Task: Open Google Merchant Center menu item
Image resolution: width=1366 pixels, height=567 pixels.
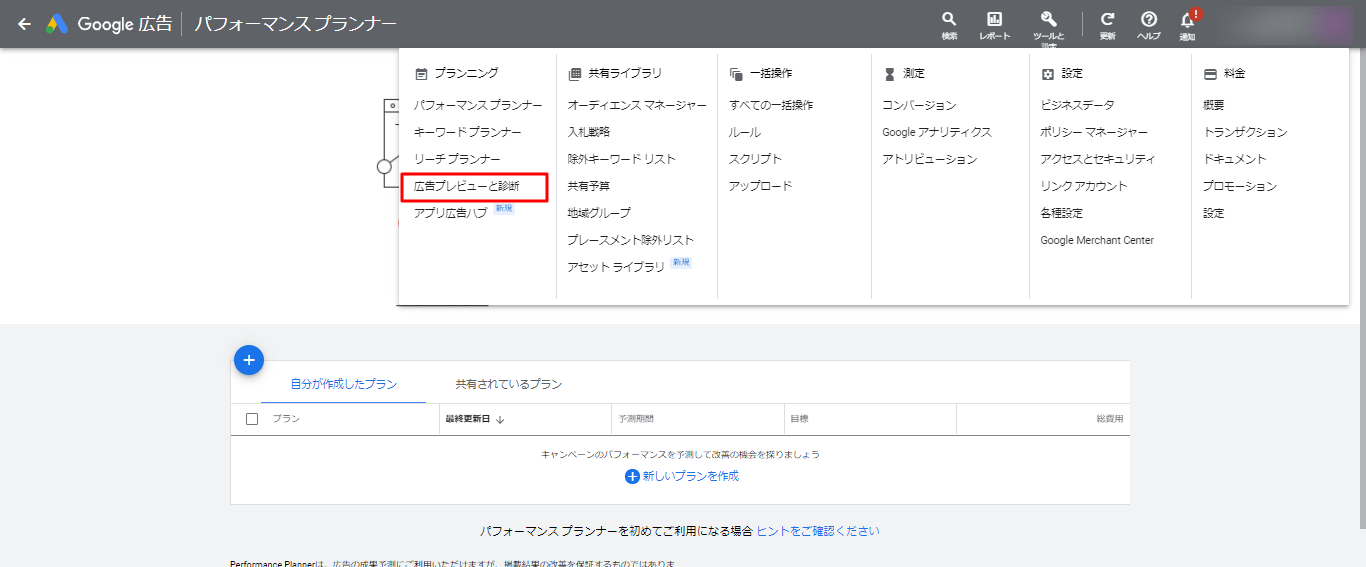Action: pyautogui.click(x=1097, y=240)
